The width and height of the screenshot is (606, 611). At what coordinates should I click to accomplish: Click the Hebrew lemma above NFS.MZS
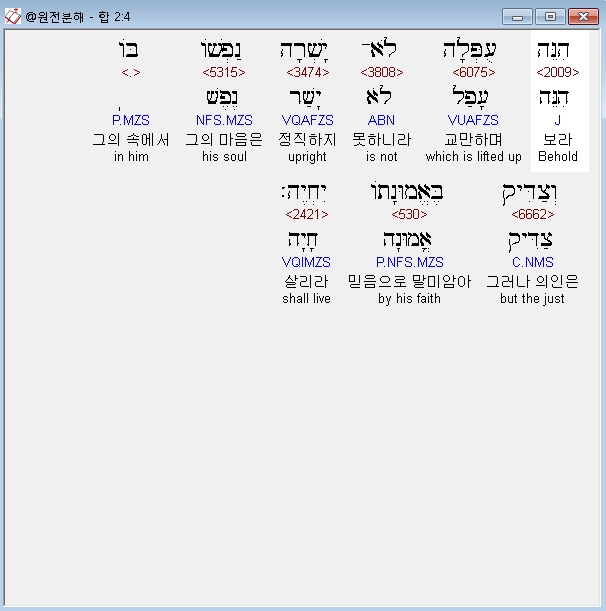click(222, 97)
